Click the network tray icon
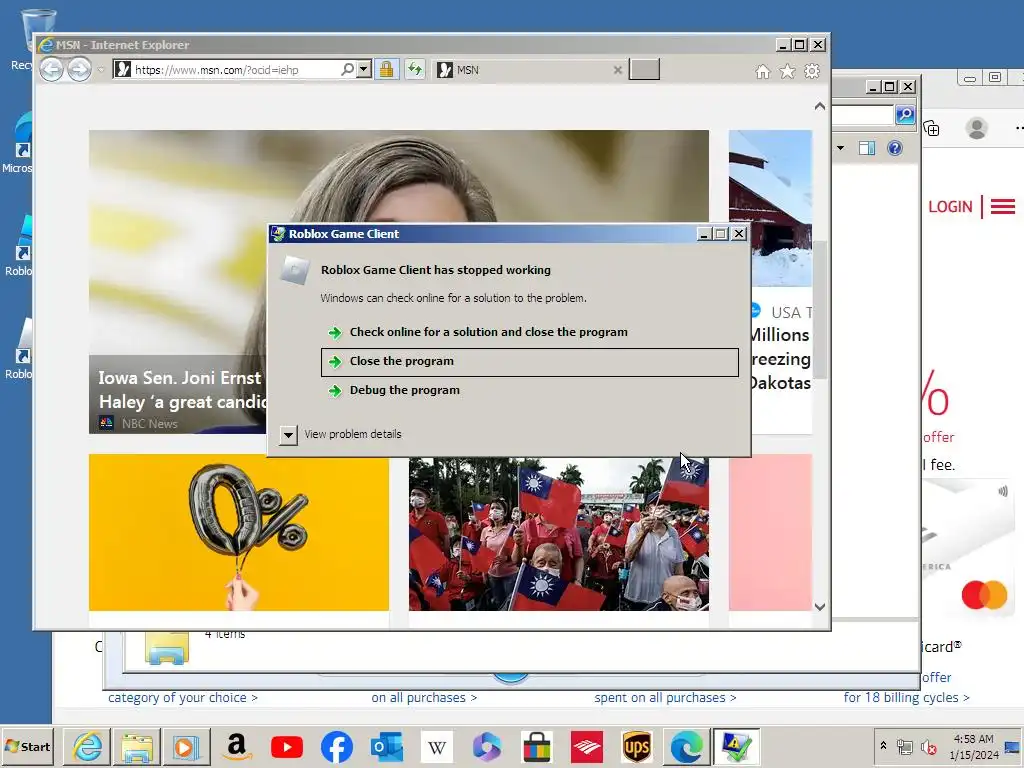This screenshot has width=1024, height=768. pyautogui.click(x=904, y=746)
